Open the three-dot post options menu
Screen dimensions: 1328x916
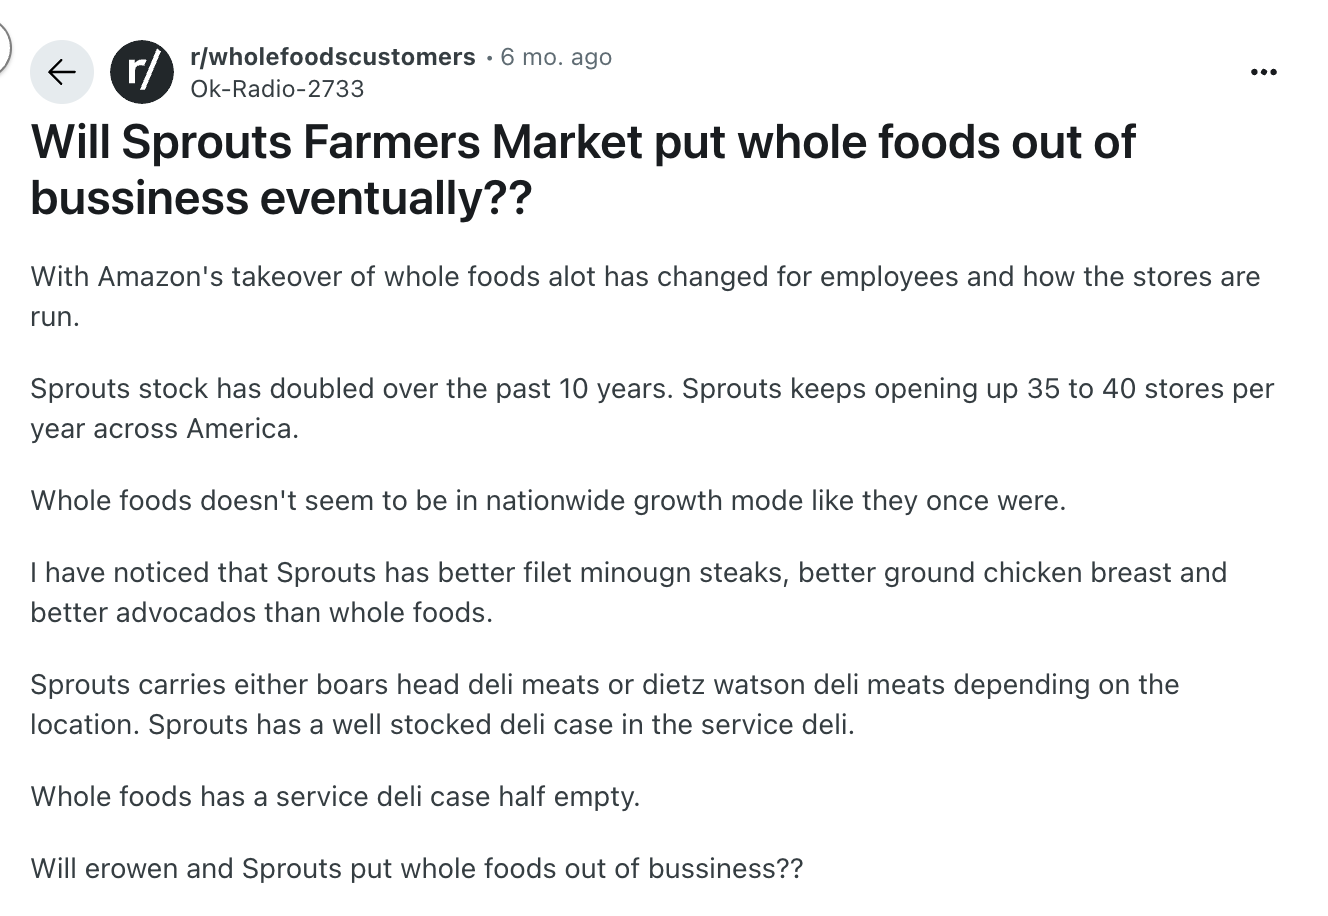click(x=1264, y=72)
